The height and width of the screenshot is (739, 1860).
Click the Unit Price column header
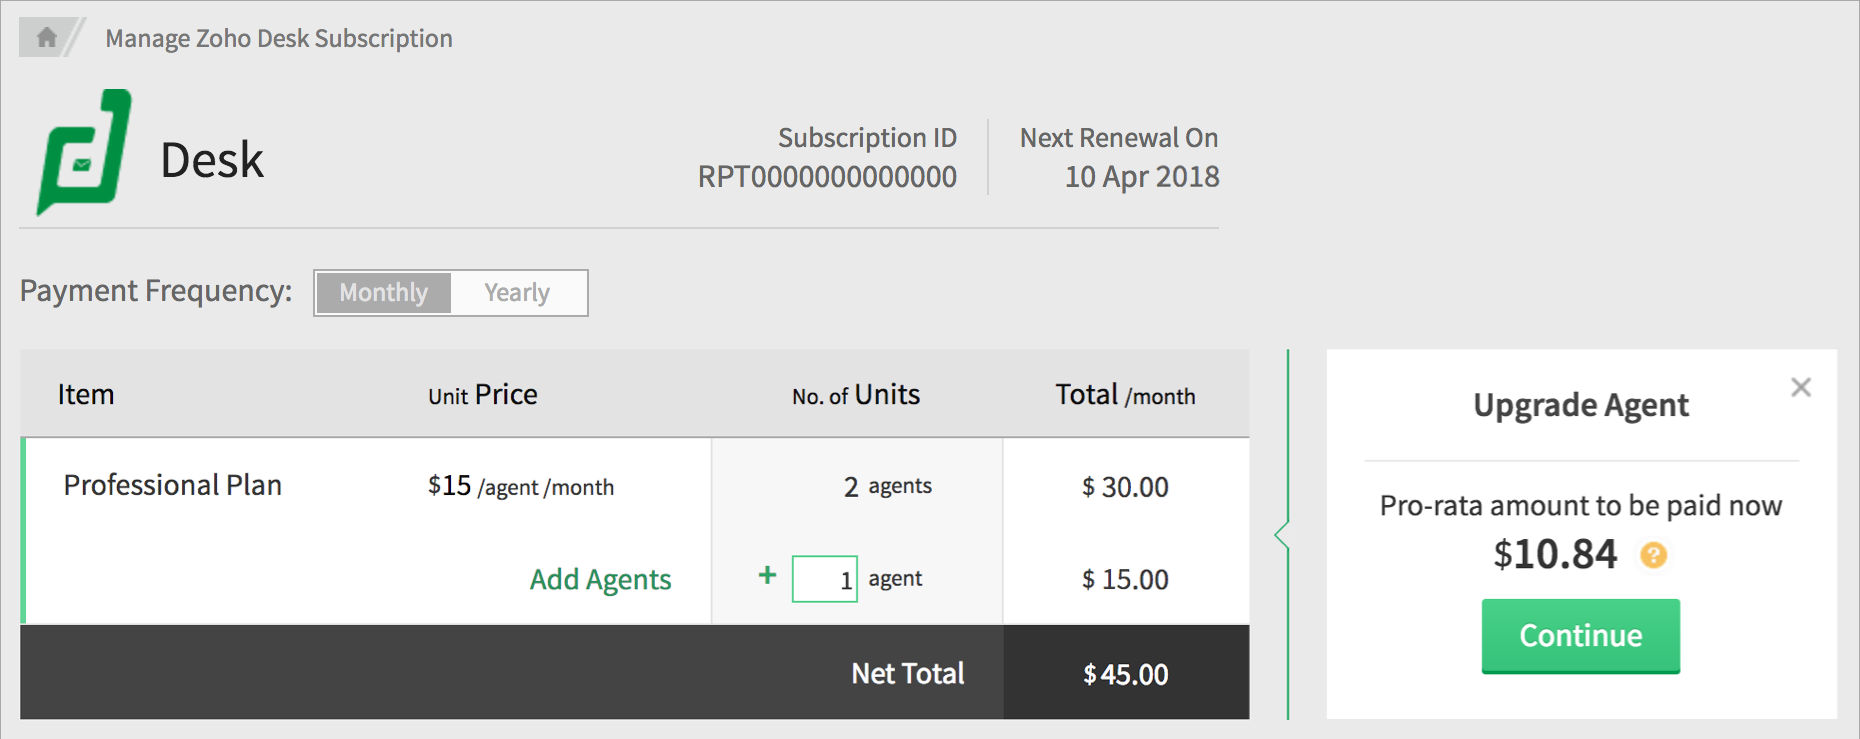(x=483, y=395)
